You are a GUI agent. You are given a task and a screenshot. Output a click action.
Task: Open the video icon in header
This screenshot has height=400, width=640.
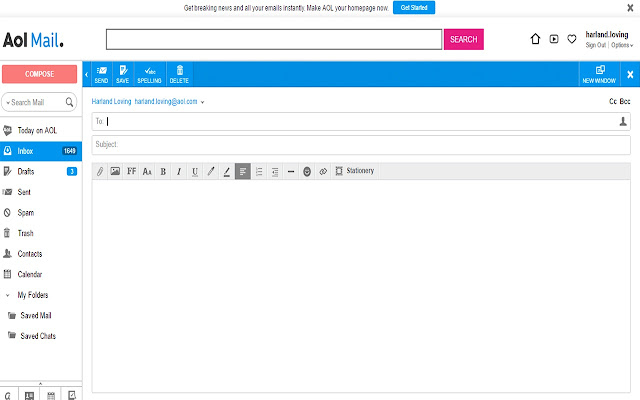(554, 39)
